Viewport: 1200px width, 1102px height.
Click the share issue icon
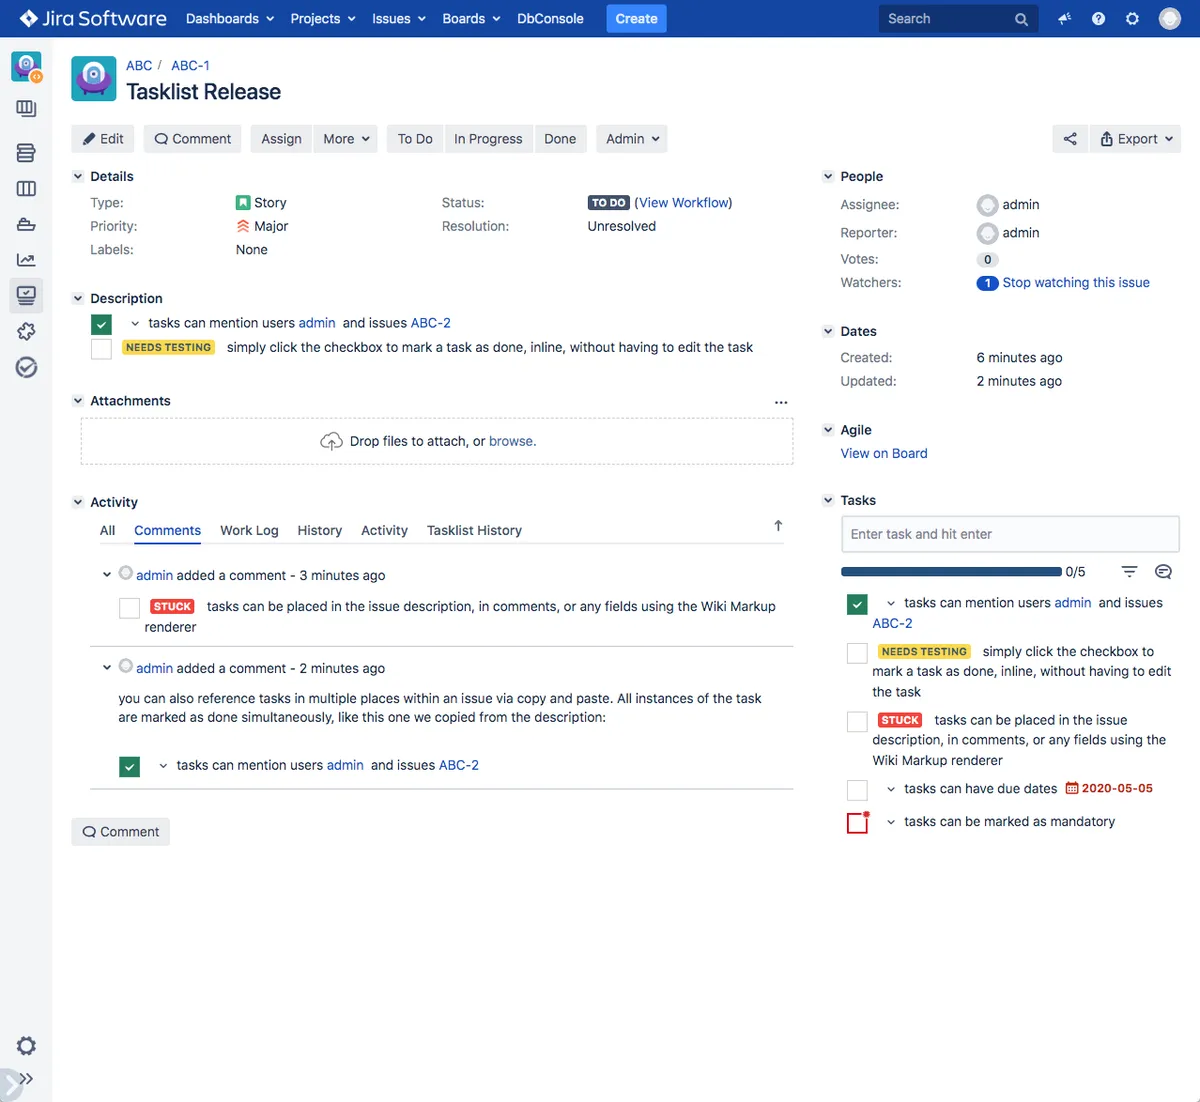[x=1070, y=139]
